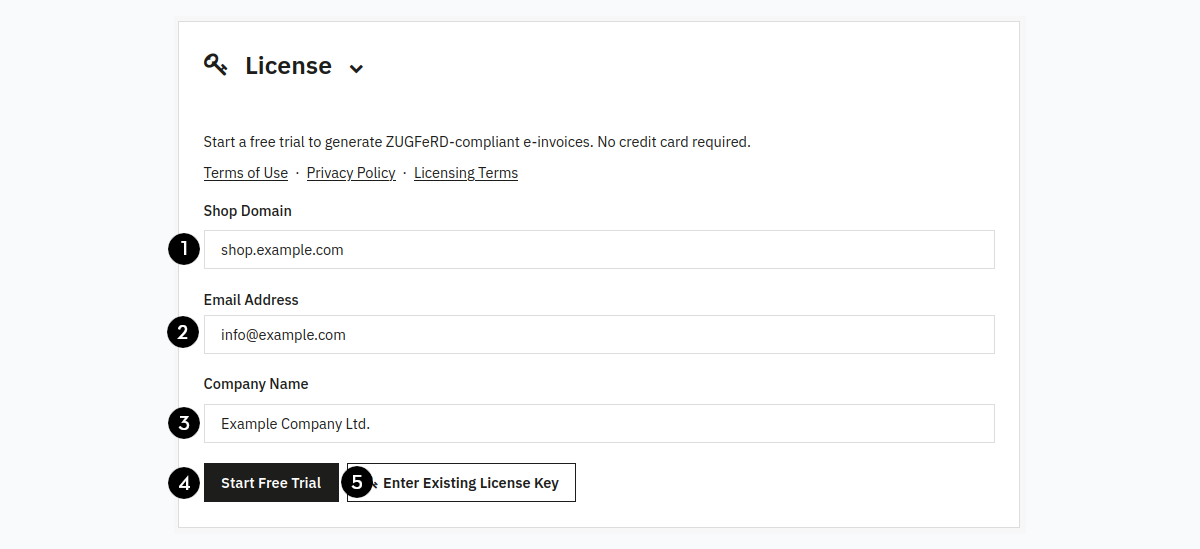Focus the Company Name input field
1200x549 pixels.
(599, 424)
